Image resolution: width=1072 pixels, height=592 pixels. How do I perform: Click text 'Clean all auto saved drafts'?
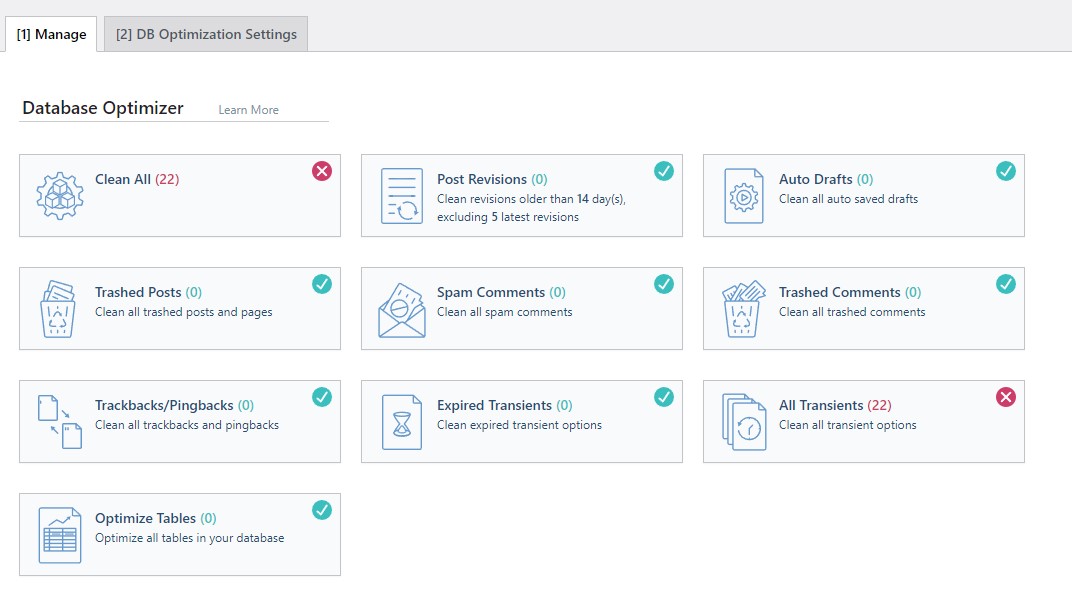pos(848,199)
